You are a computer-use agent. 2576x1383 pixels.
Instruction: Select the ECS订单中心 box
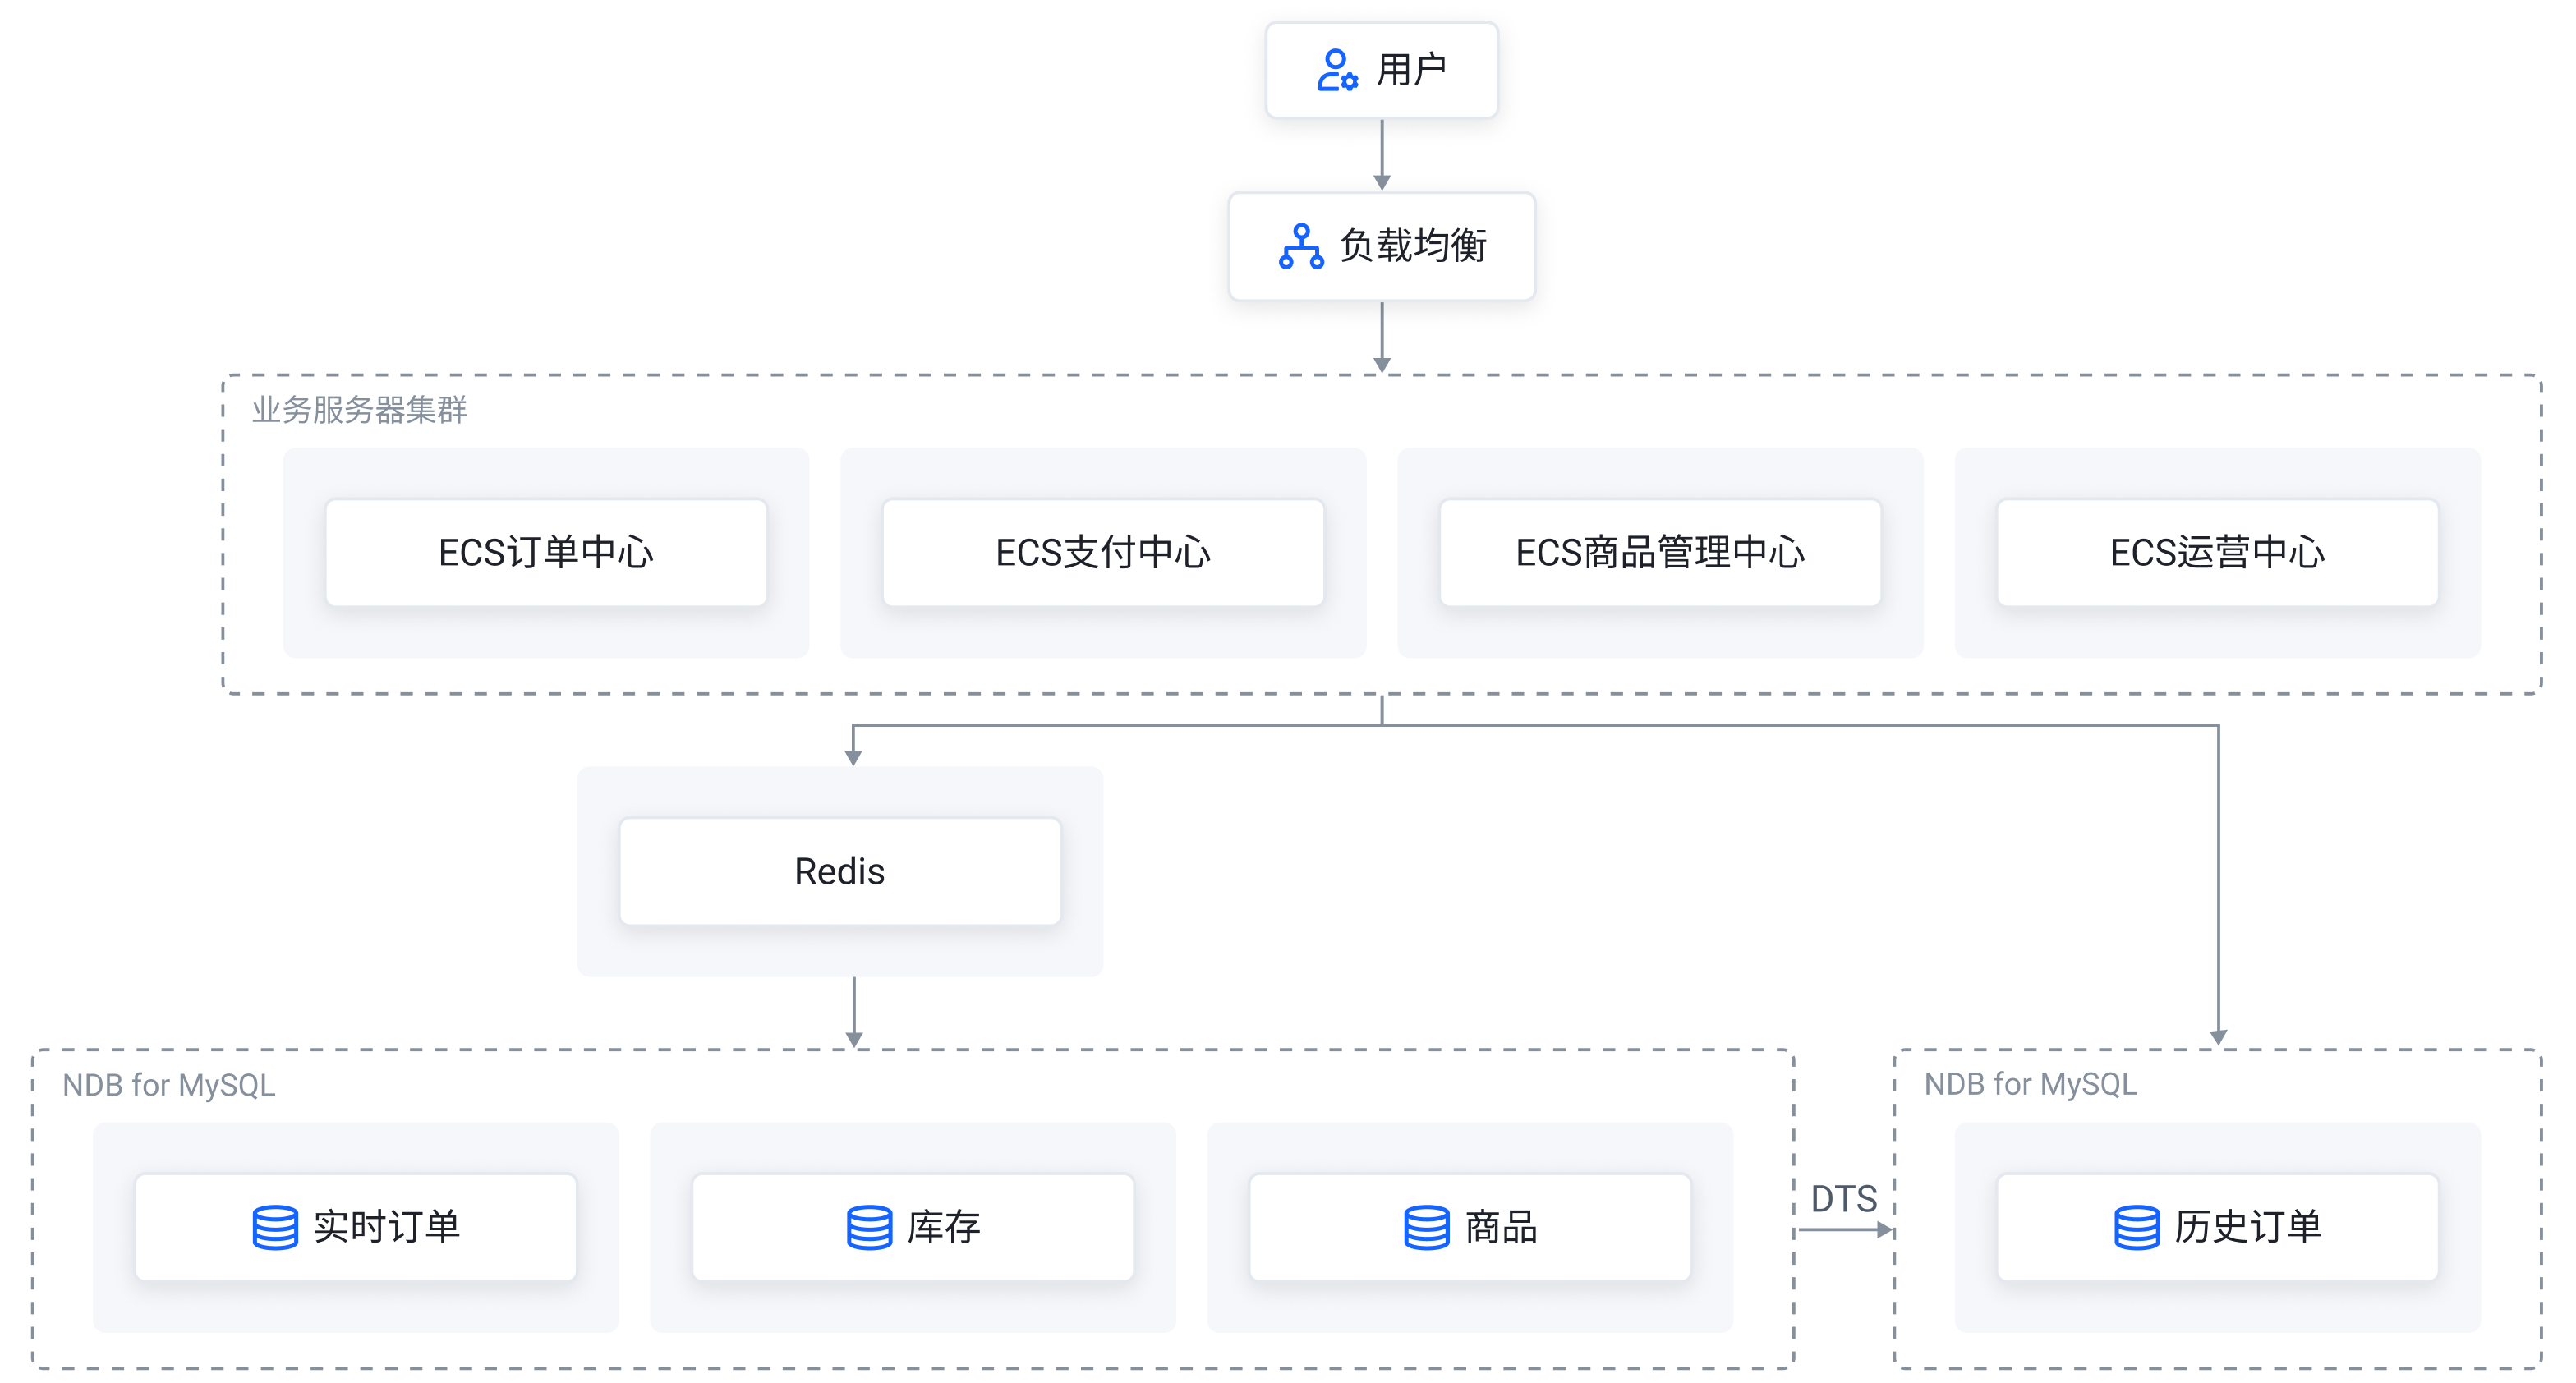[x=546, y=552]
